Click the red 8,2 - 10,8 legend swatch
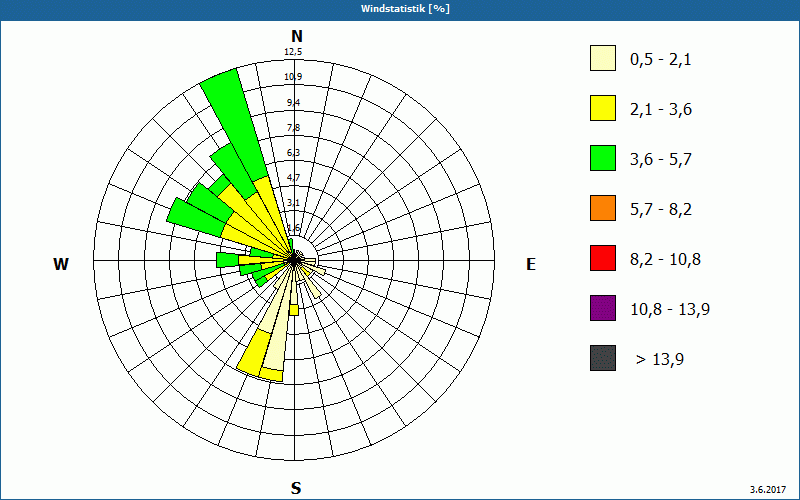800x500 pixels. [603, 258]
